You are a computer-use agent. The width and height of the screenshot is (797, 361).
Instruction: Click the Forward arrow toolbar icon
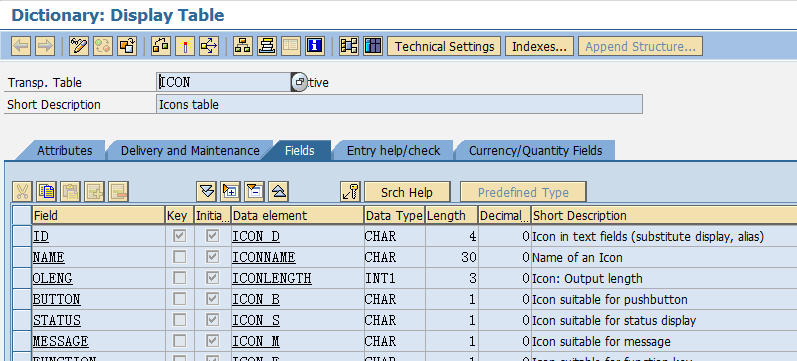pyautogui.click(x=45, y=46)
